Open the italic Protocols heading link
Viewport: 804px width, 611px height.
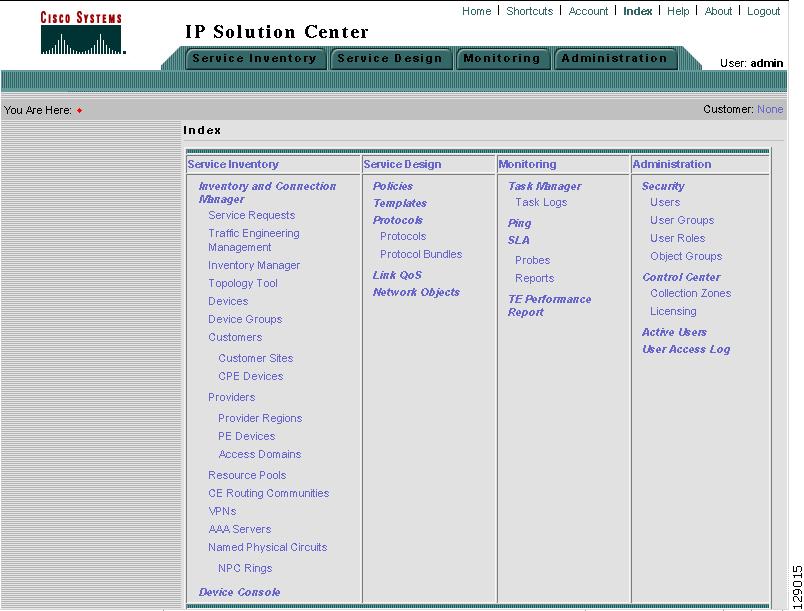(x=398, y=220)
